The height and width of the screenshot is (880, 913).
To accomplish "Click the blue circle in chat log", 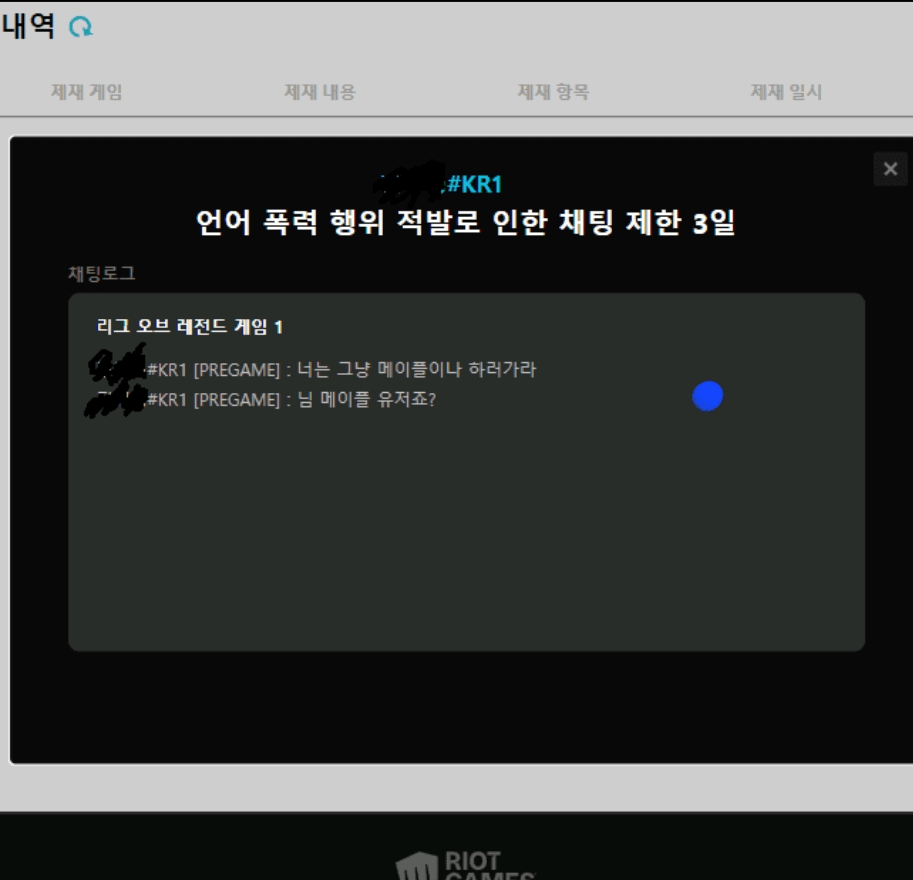I will point(707,397).
